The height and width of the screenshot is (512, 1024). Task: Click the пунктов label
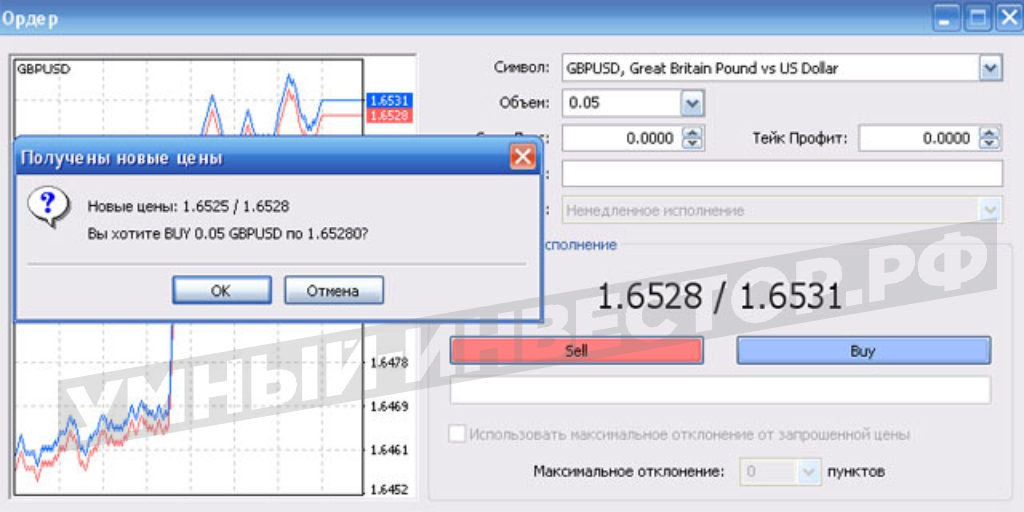point(856,472)
